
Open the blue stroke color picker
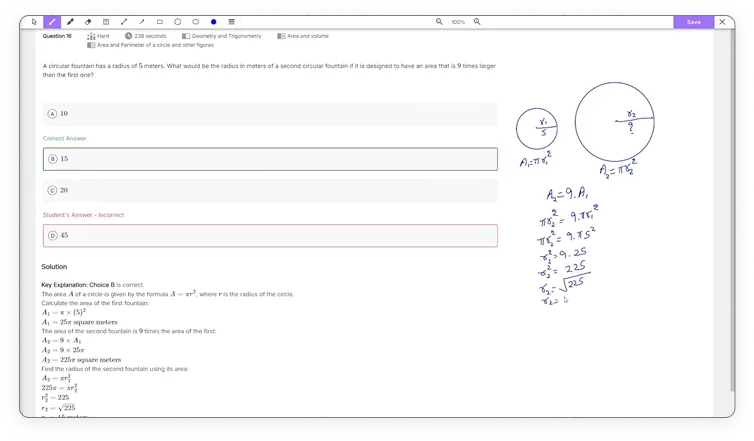click(214, 22)
